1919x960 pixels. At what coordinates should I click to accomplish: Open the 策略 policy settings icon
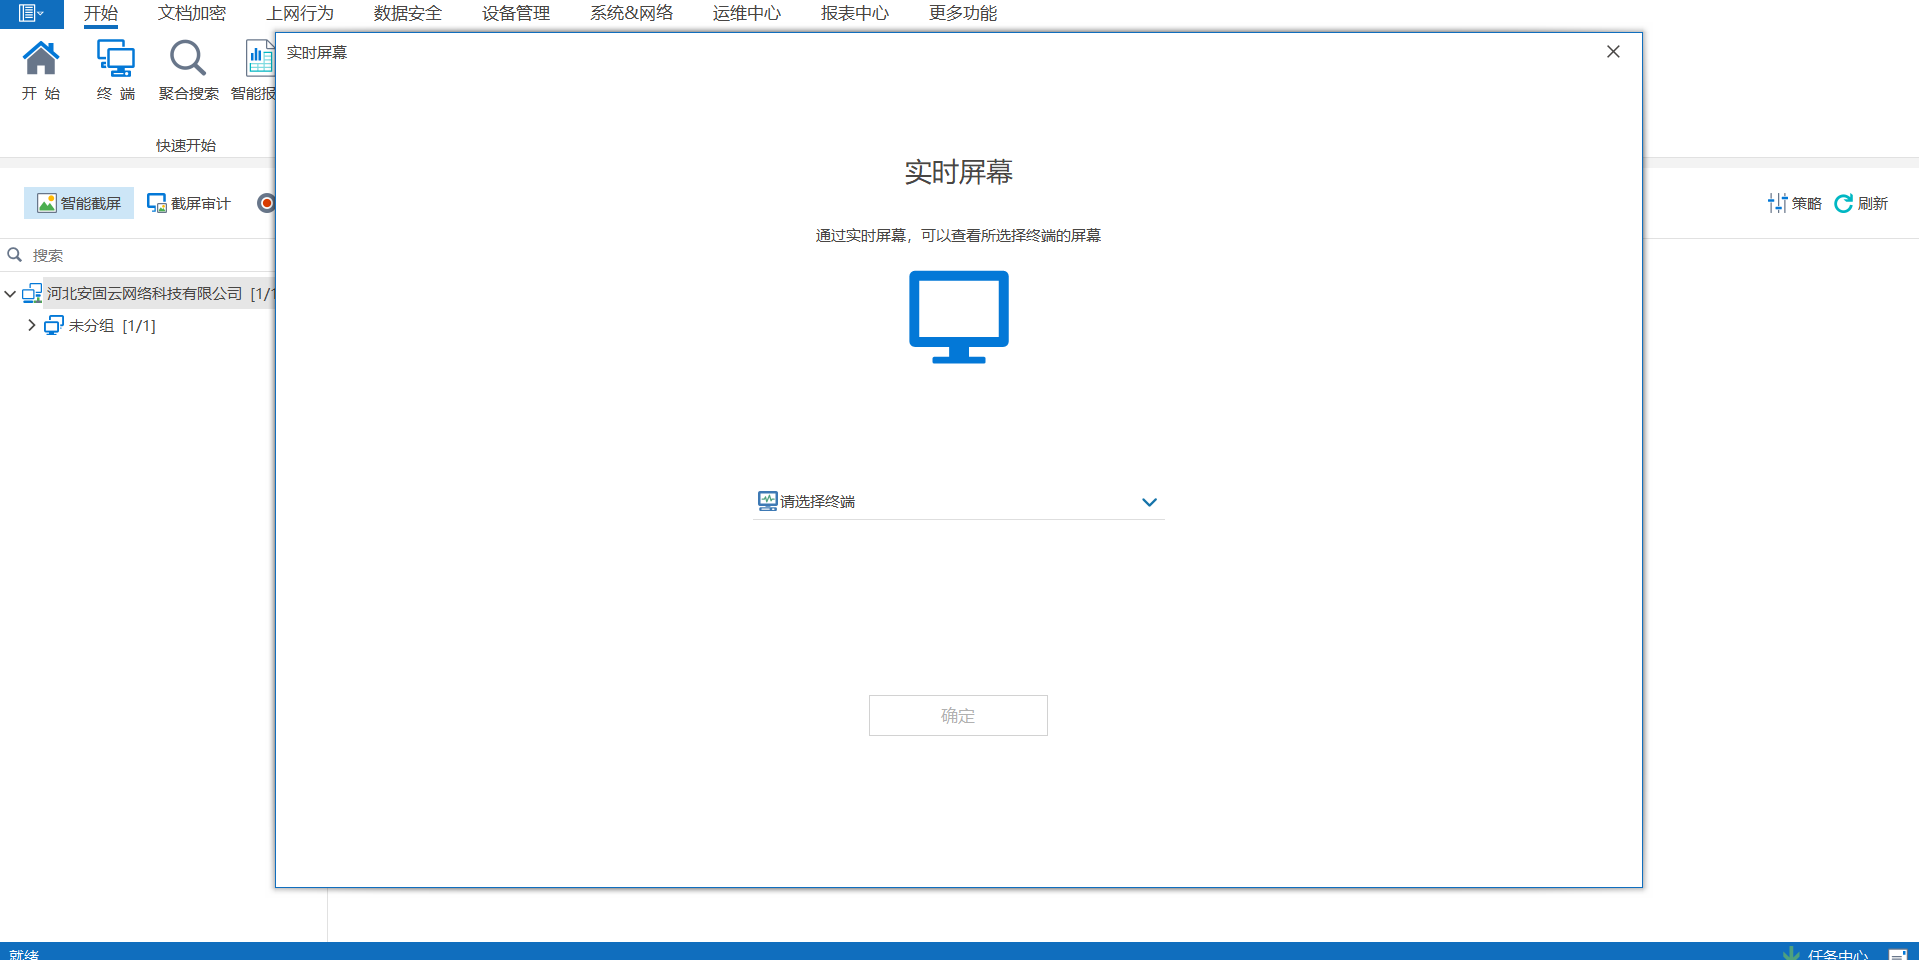click(1794, 203)
